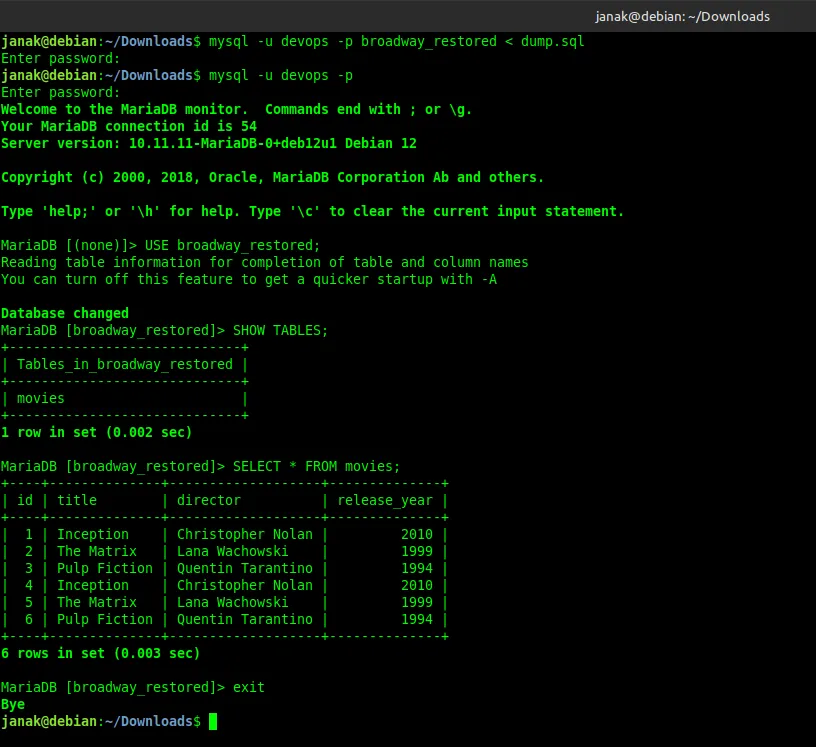Click Pulp Fiction in row id 3
Screen dimensions: 816x747
[100, 568]
